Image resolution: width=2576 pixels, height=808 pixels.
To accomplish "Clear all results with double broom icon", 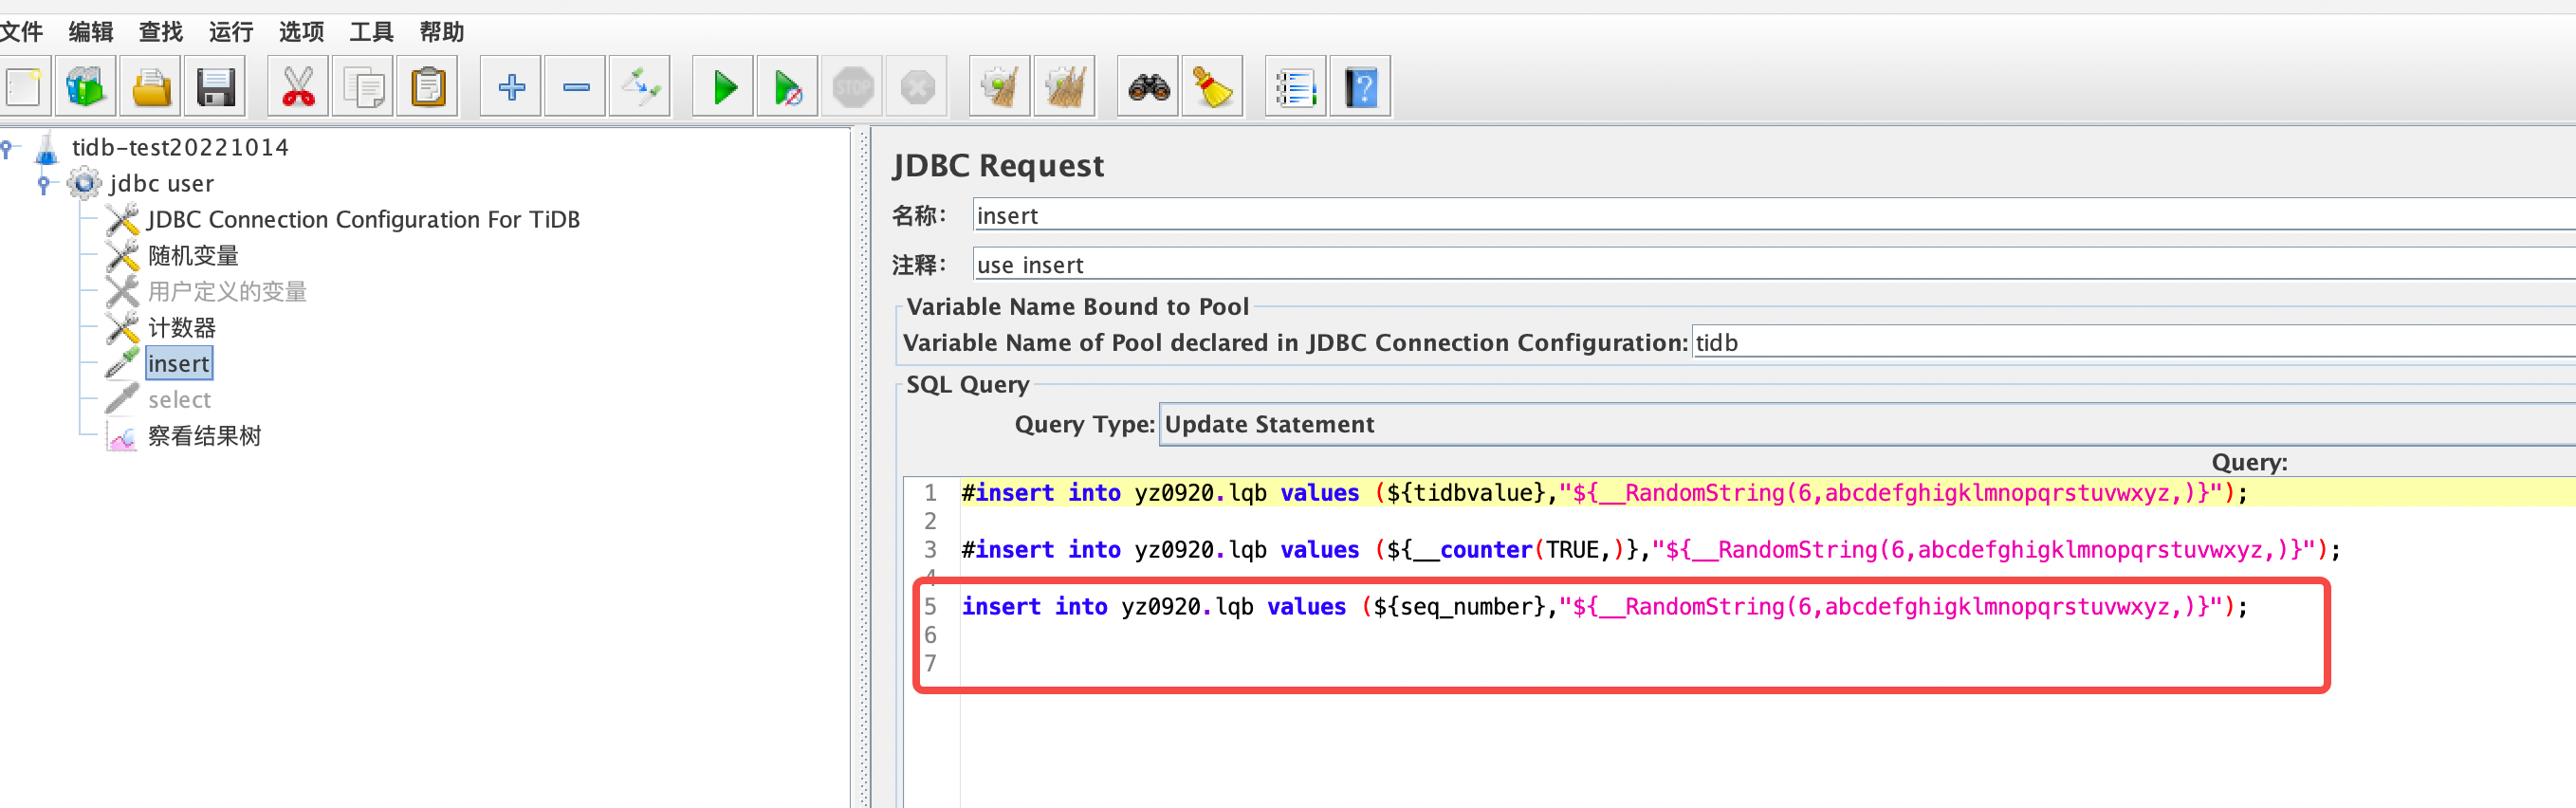I will 1065,87.
